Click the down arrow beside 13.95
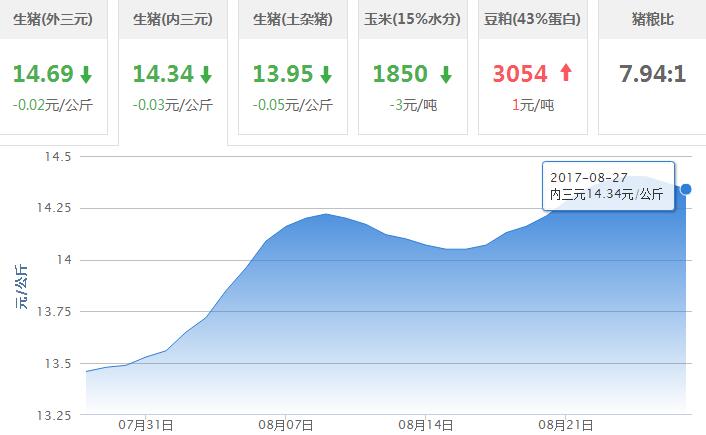The height and width of the screenshot is (435, 706). pyautogui.click(x=326, y=74)
